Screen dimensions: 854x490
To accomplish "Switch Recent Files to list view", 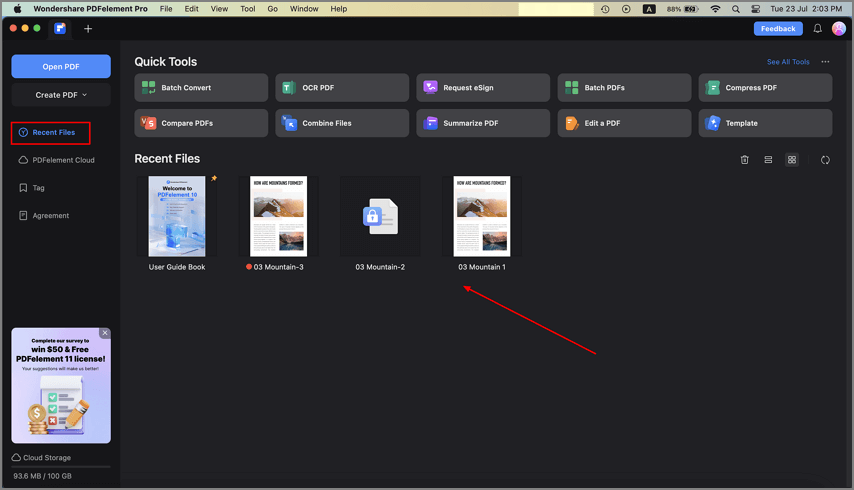I will pyautogui.click(x=768, y=160).
